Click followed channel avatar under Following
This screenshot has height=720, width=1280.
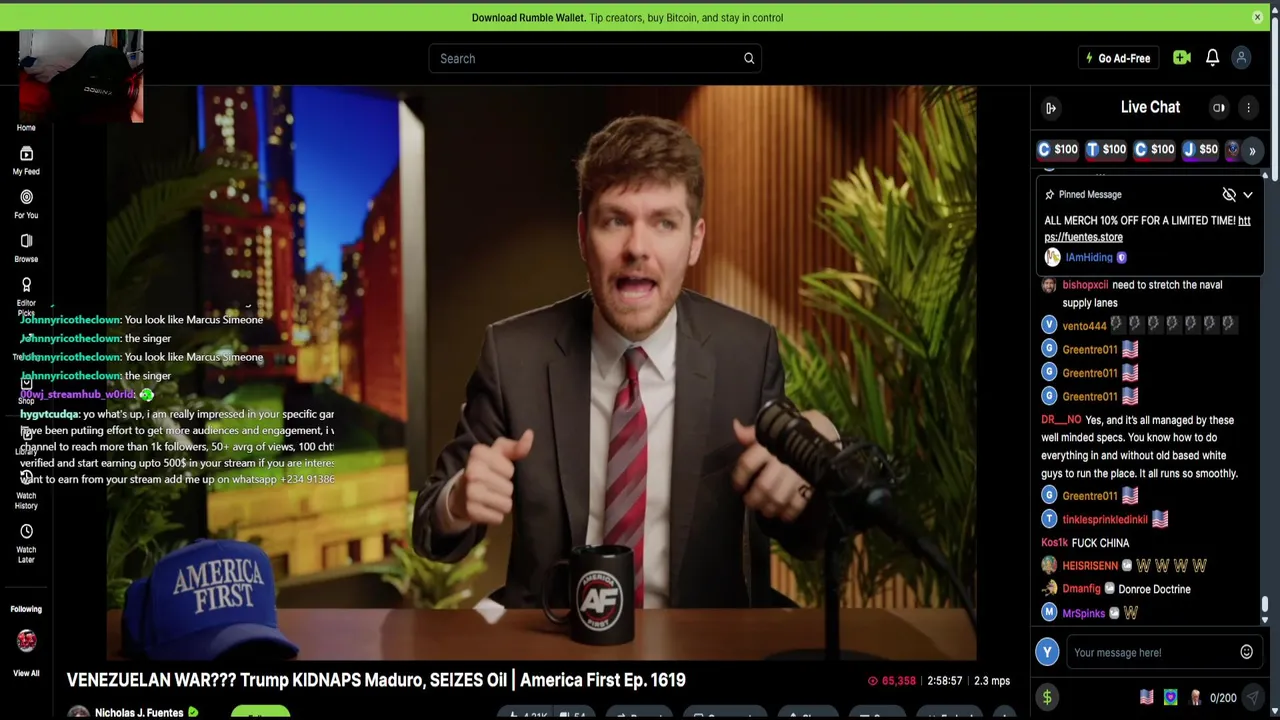(x=26, y=640)
